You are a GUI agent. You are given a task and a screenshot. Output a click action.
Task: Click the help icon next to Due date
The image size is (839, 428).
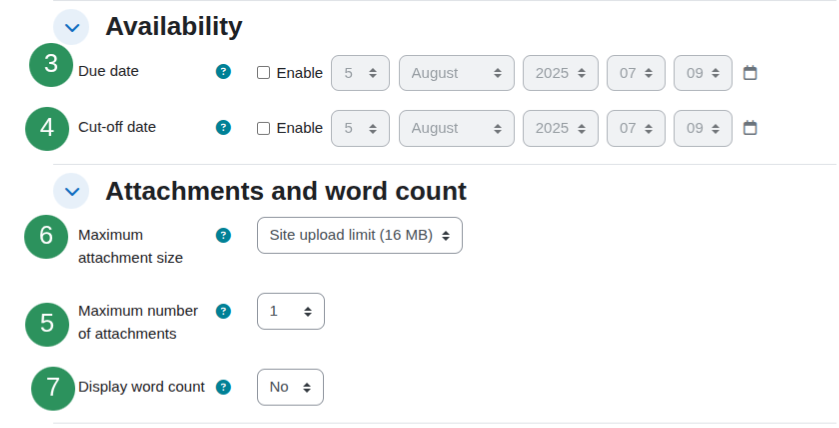tap(223, 72)
